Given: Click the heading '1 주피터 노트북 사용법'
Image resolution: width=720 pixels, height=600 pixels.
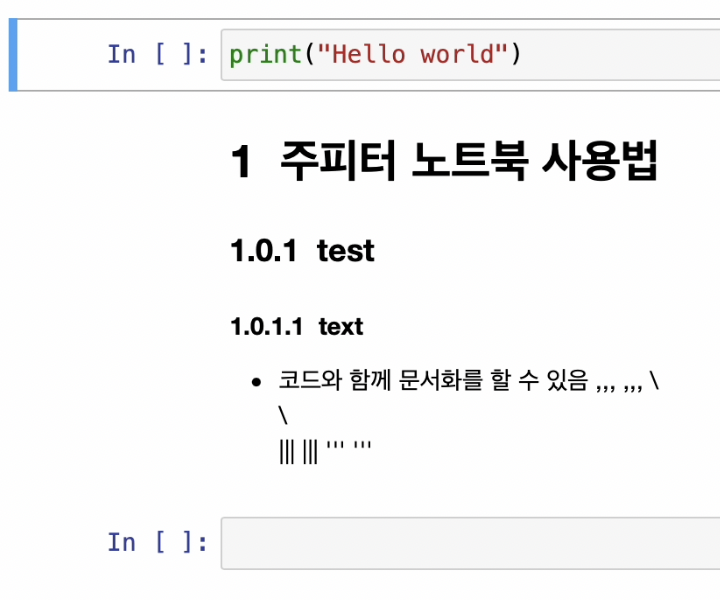Looking at the screenshot, I should coord(444,161).
